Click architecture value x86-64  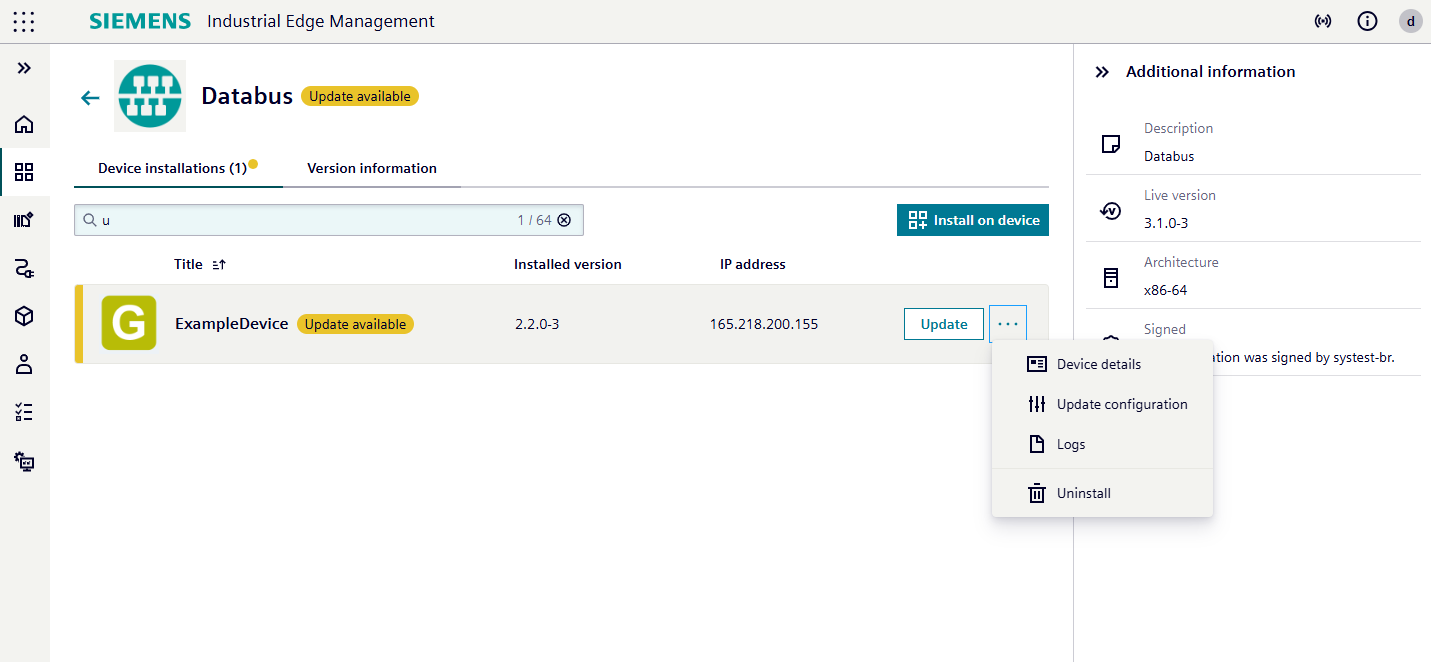point(1166,290)
